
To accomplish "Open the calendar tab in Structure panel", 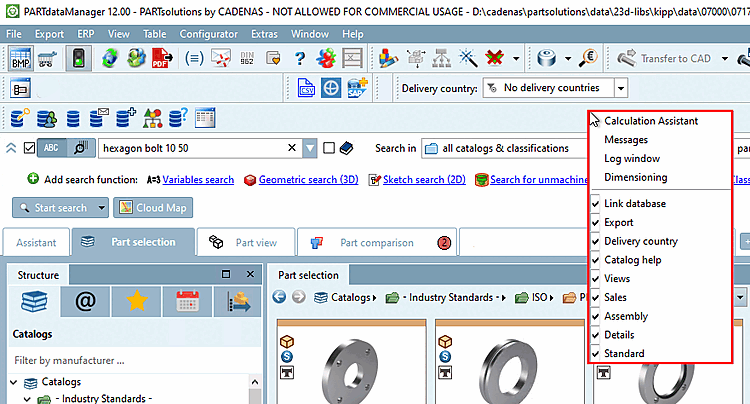I will coord(188,302).
